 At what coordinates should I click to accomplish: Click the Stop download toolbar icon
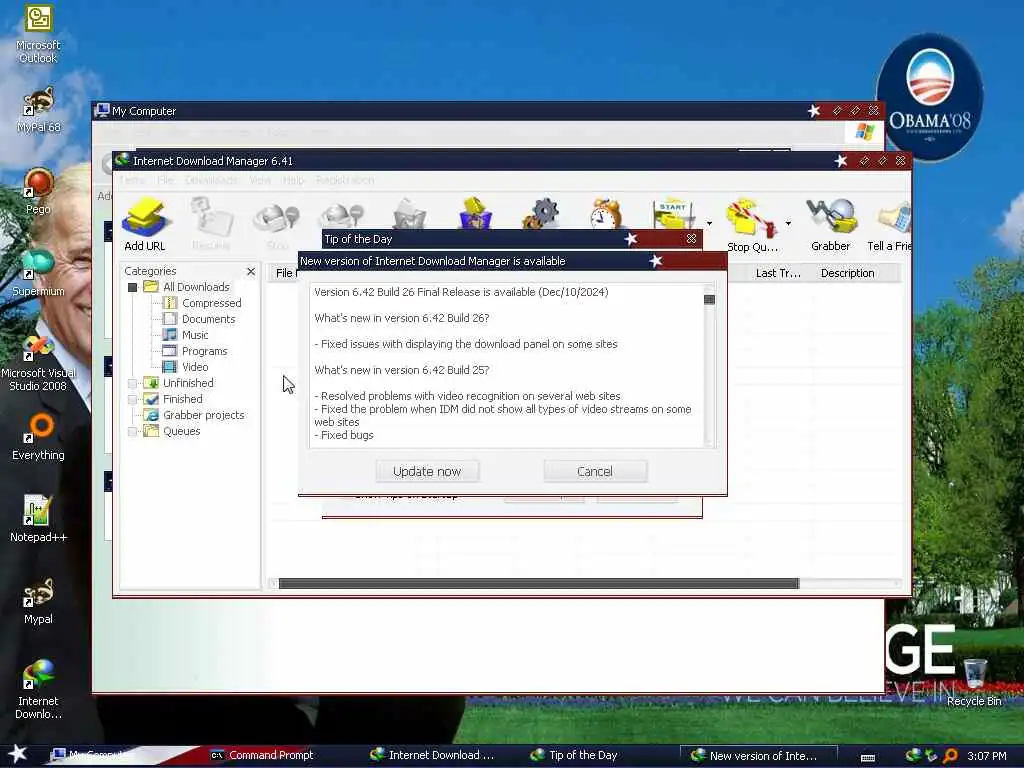coord(277,224)
